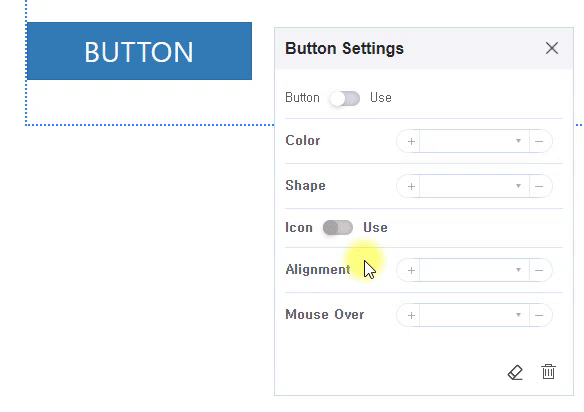This screenshot has height=412, width=584.
Task: Click the trash can delete icon
Action: (548, 372)
